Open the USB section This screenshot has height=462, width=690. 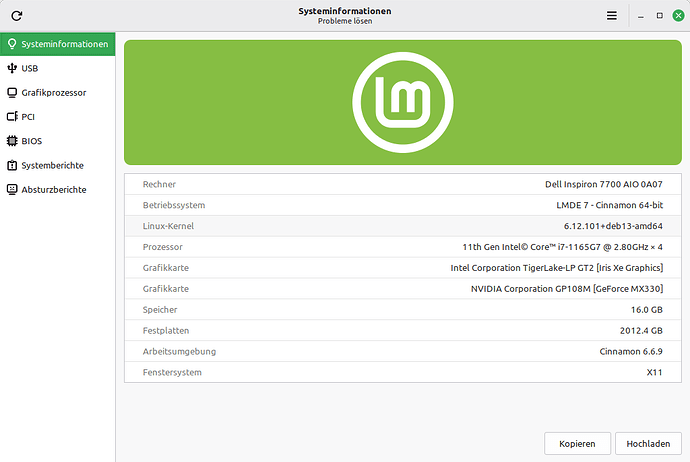coord(58,68)
